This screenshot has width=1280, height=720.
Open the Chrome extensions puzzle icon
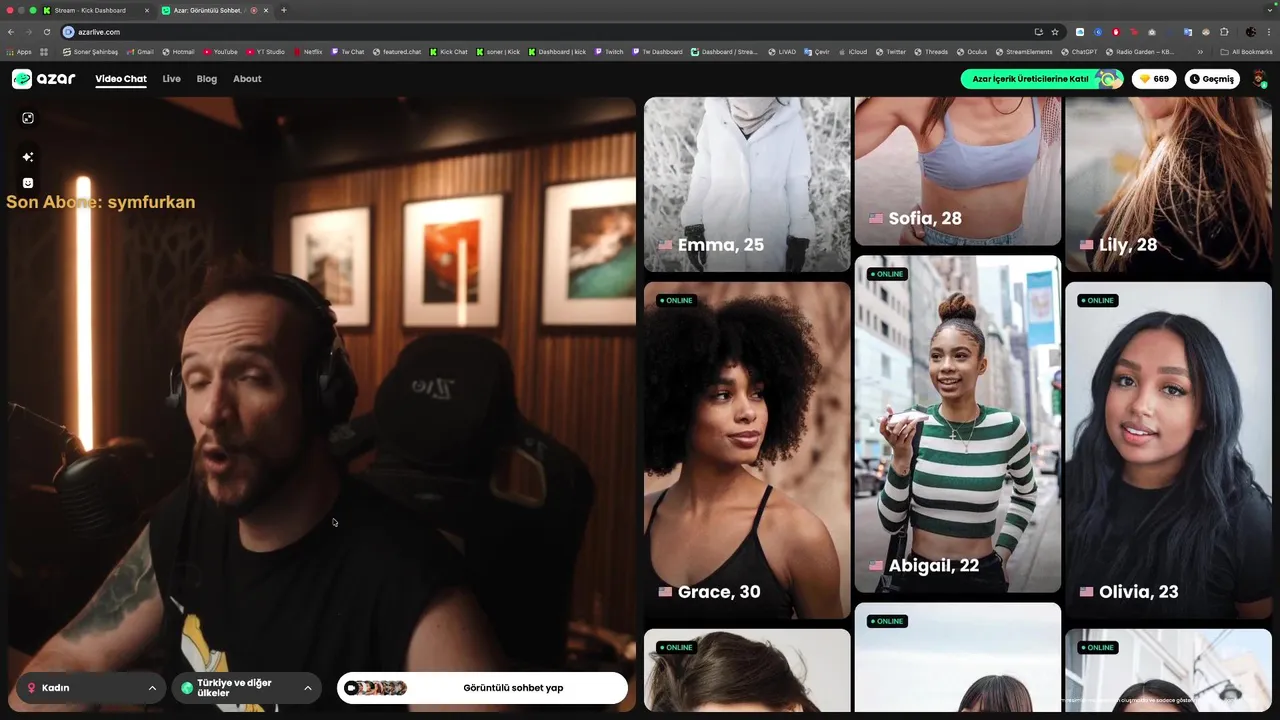(x=1224, y=32)
